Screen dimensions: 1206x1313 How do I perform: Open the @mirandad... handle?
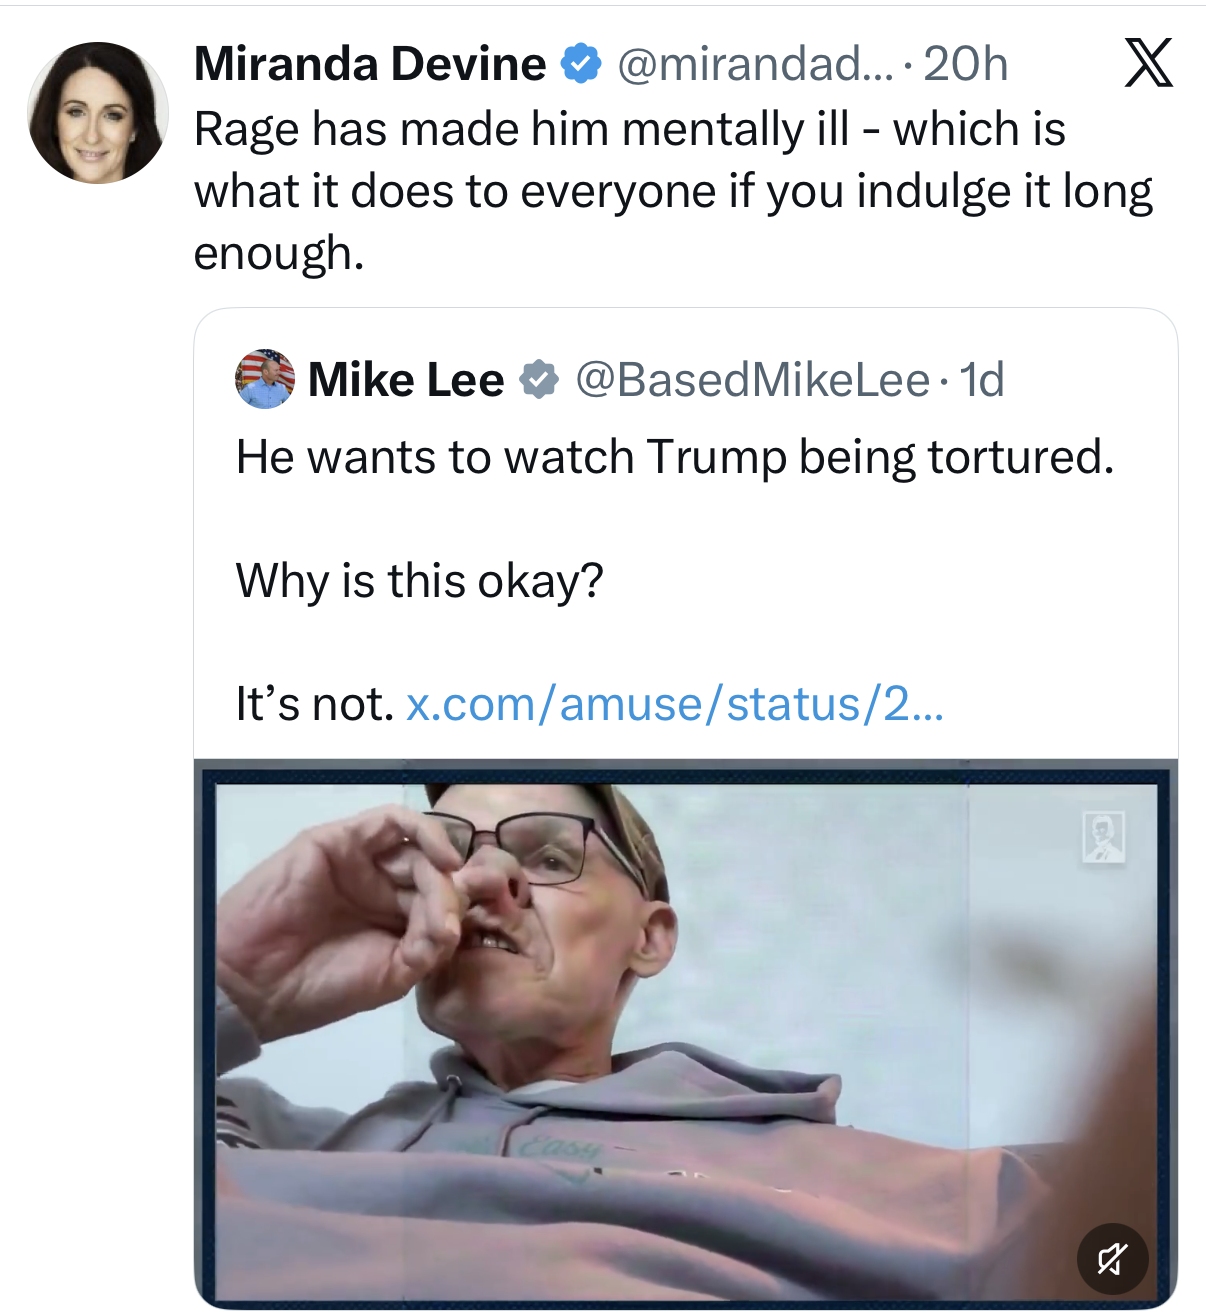click(x=755, y=64)
